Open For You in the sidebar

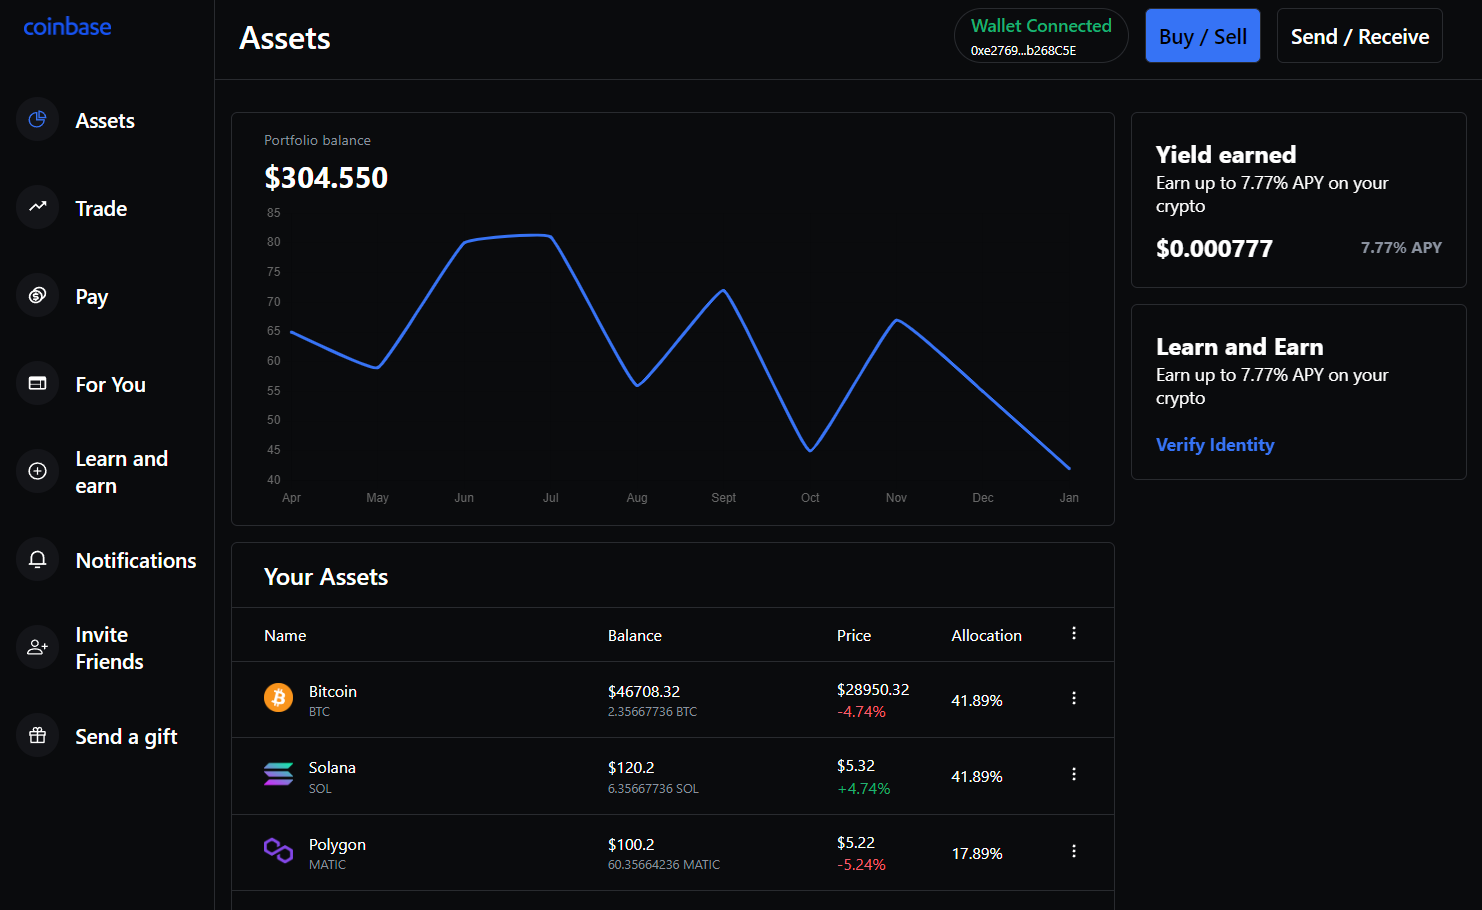coord(111,385)
